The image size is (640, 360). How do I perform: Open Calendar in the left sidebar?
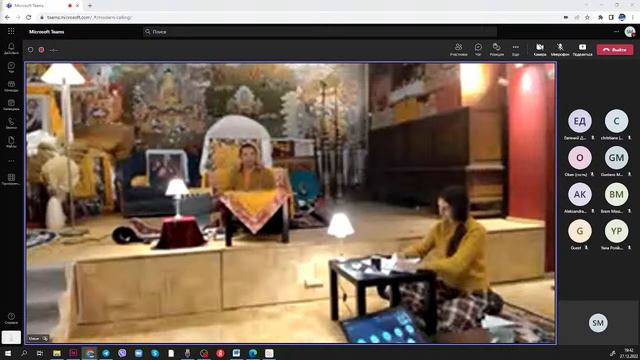[x=11, y=105]
